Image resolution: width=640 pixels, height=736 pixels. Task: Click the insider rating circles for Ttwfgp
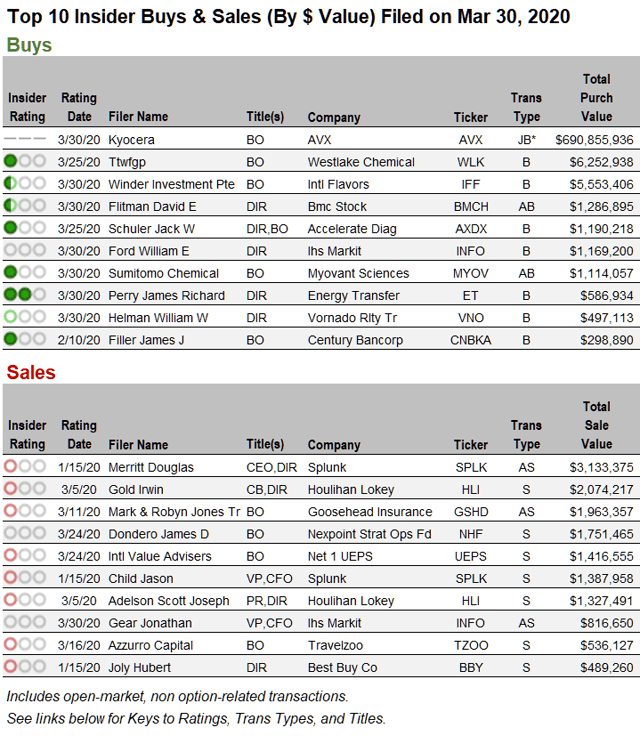25,162
